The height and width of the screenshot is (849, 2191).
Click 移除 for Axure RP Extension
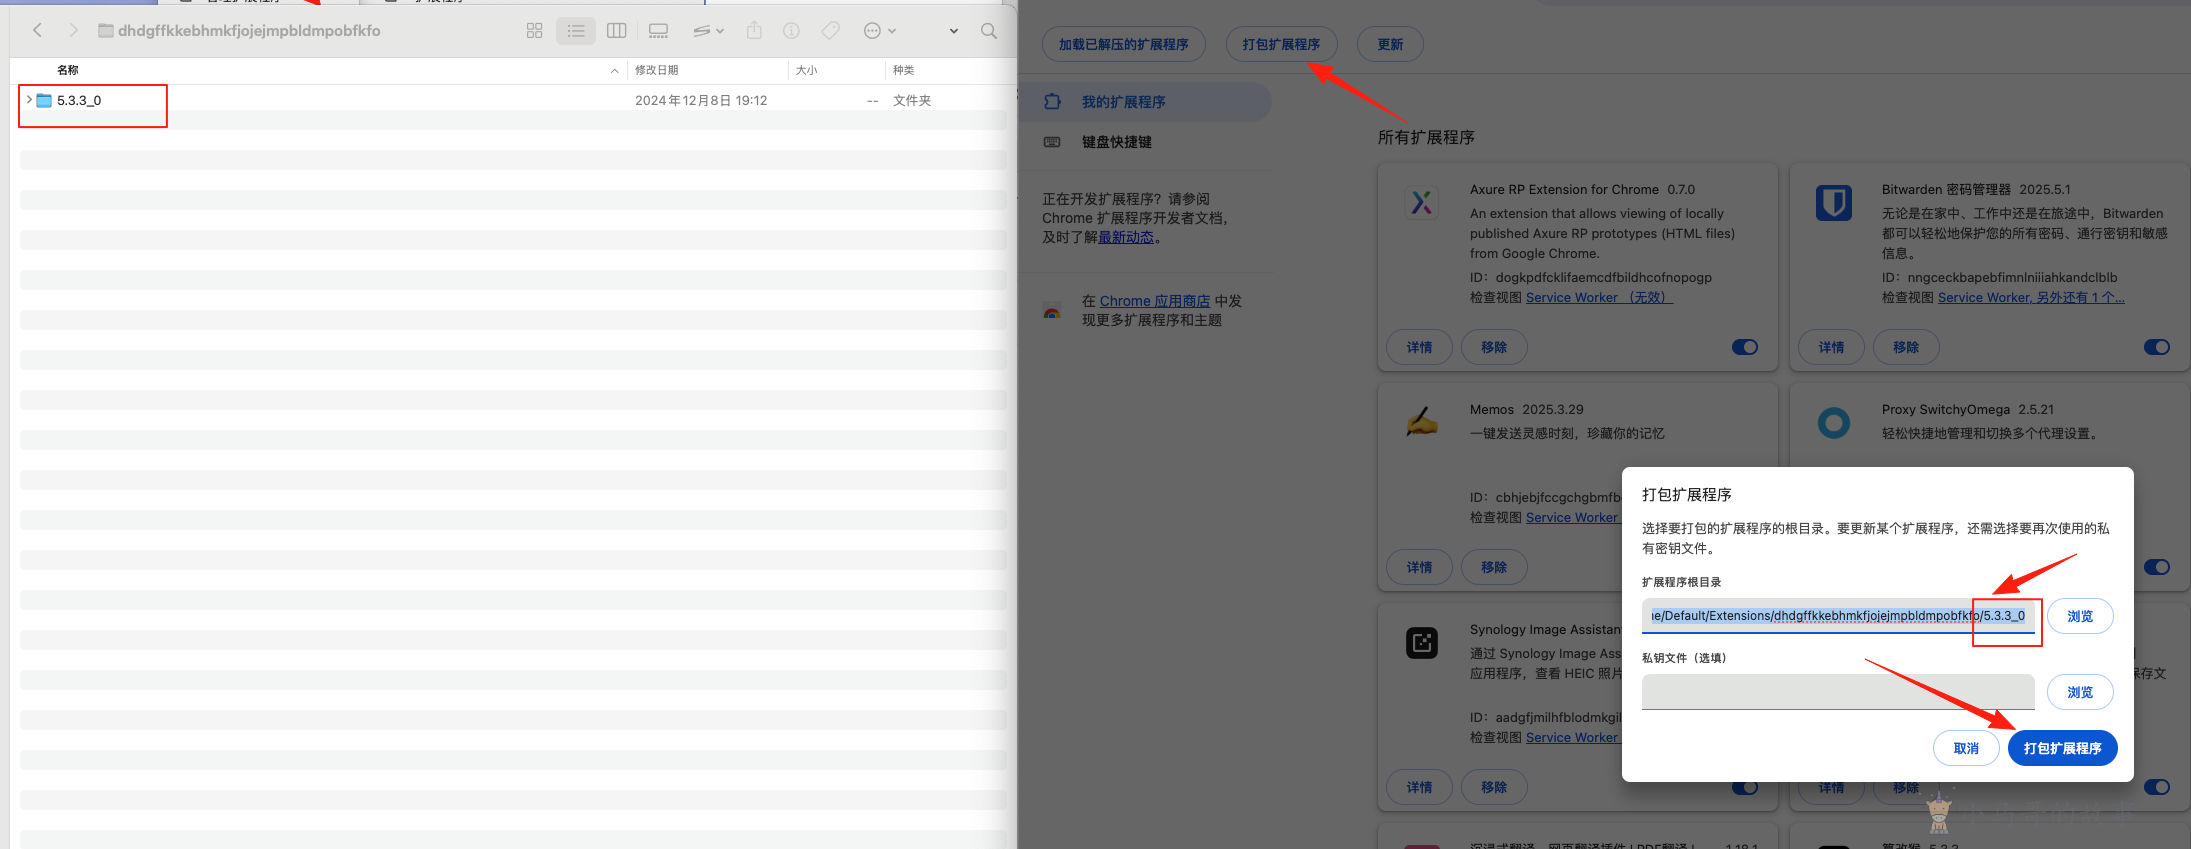[1494, 347]
